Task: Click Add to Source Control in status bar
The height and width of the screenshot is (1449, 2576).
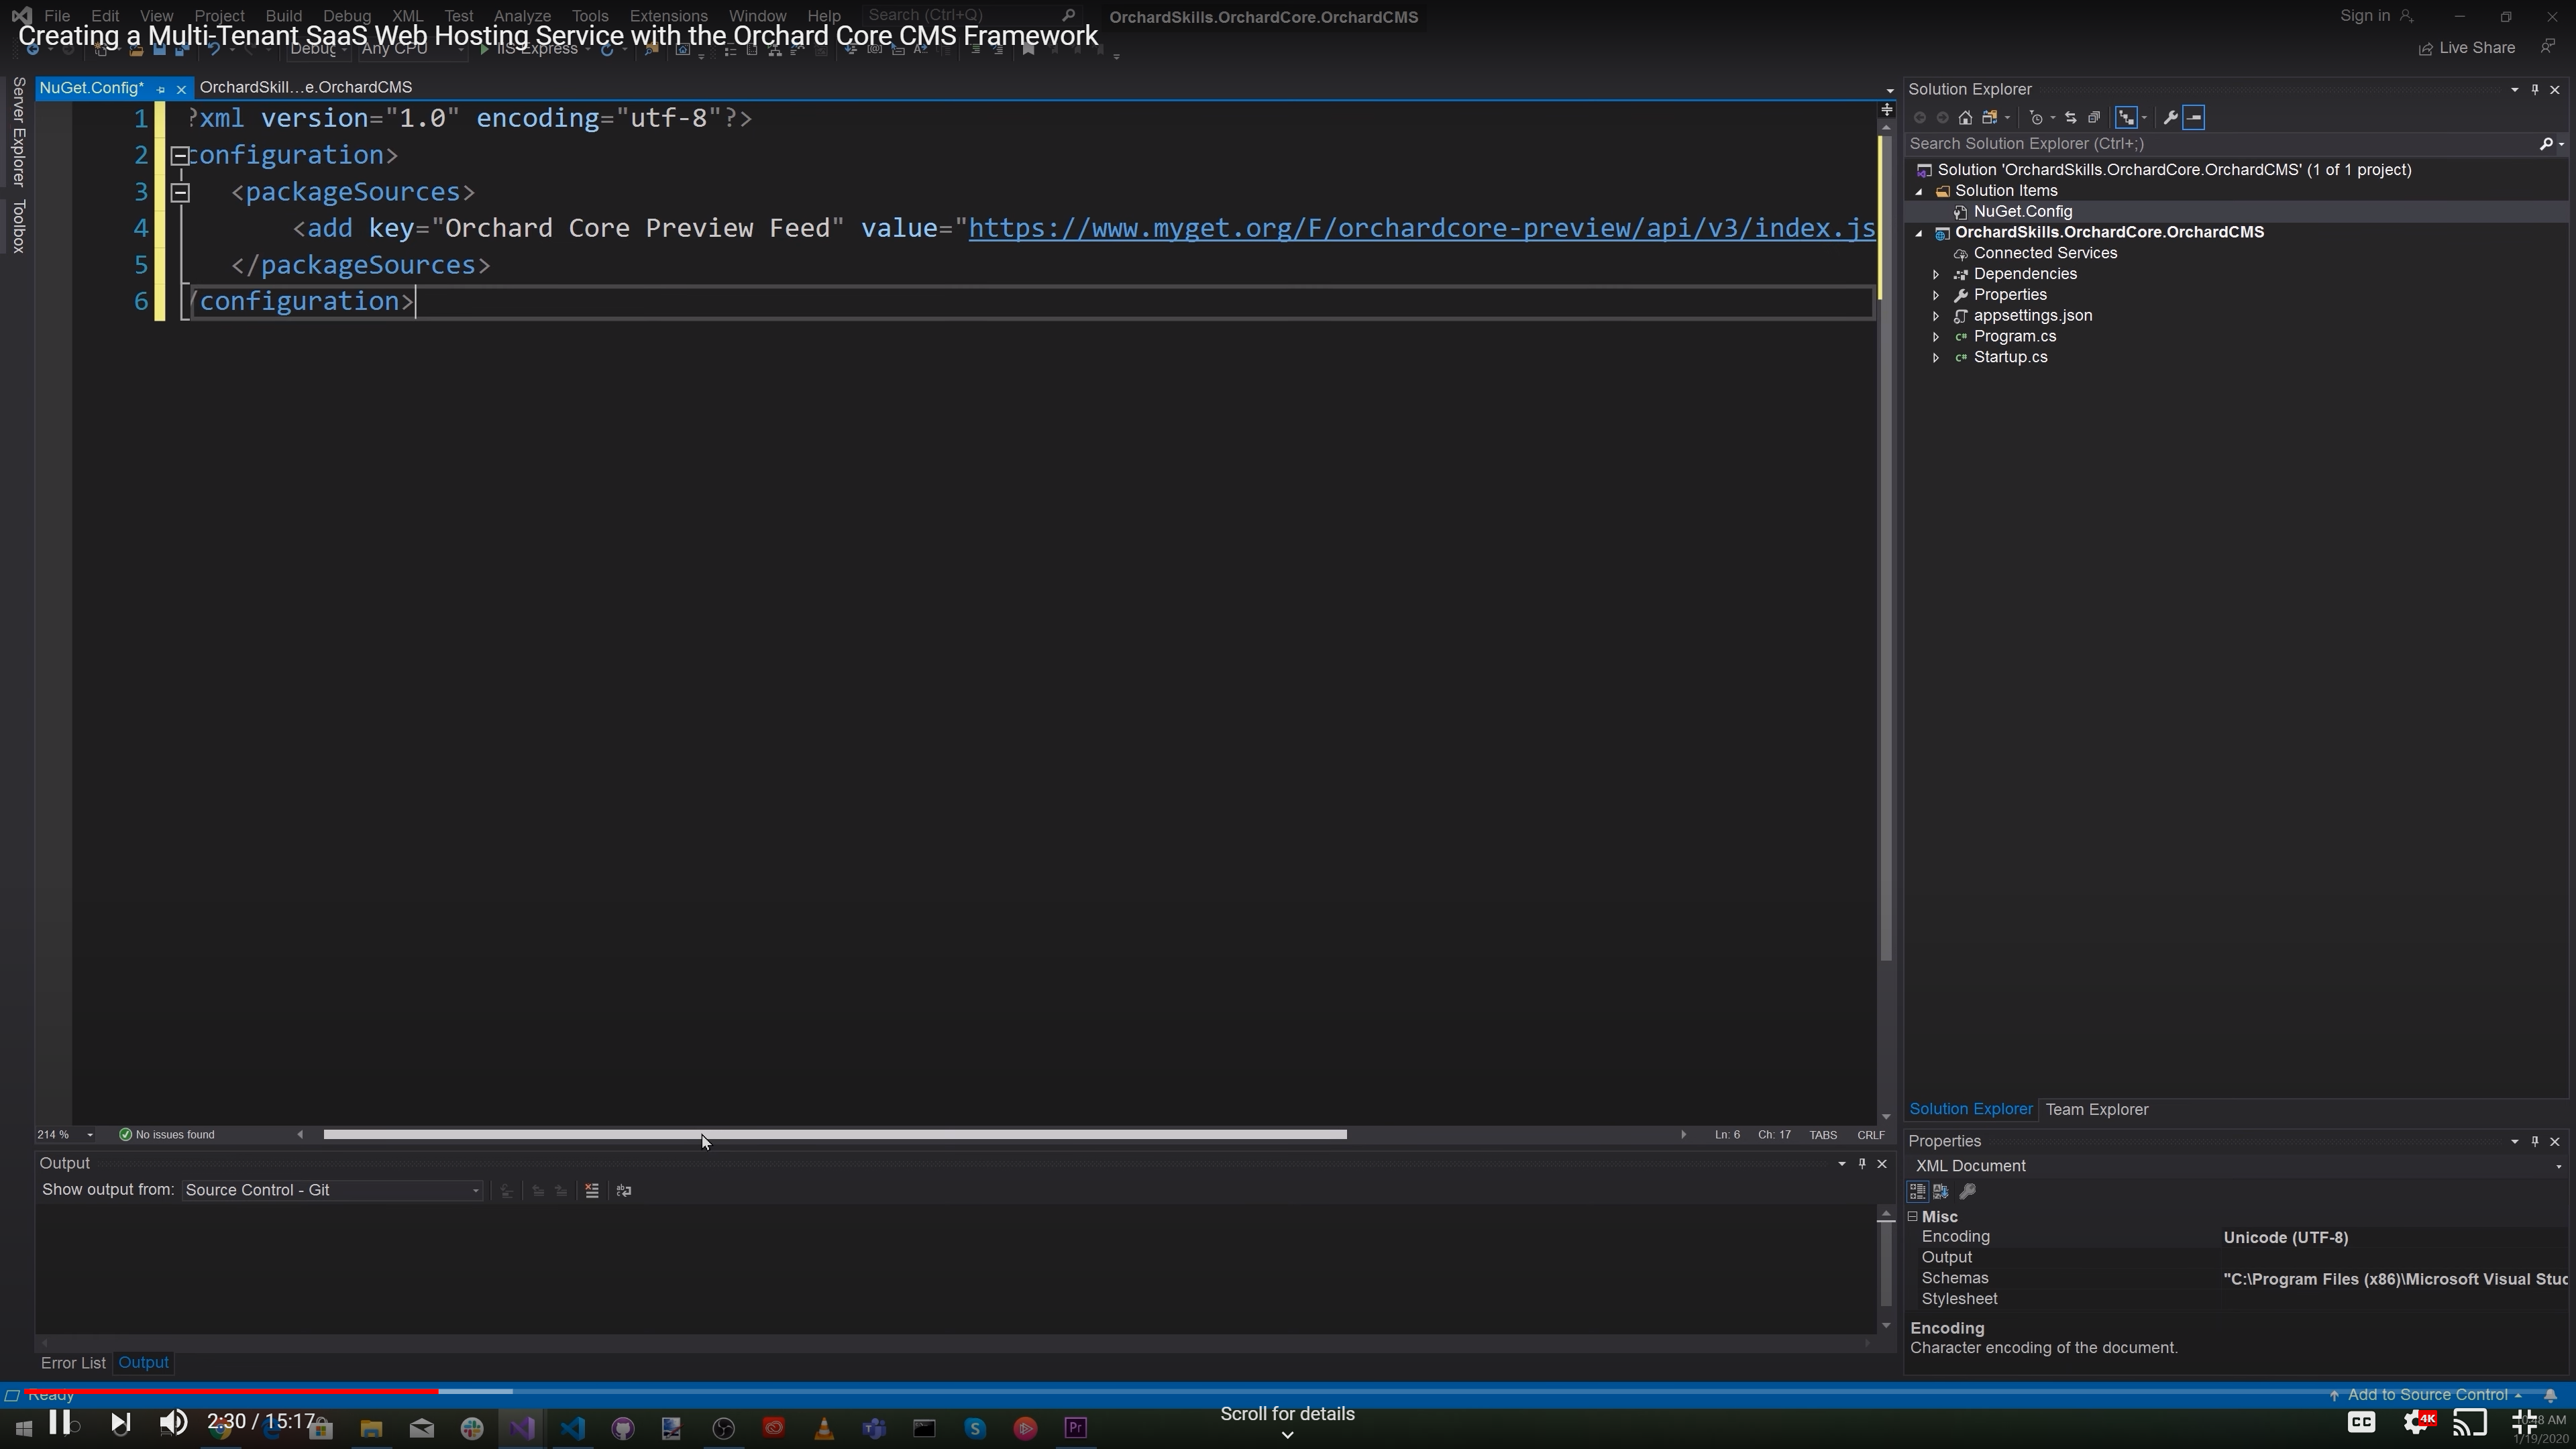Action: tap(2426, 1395)
